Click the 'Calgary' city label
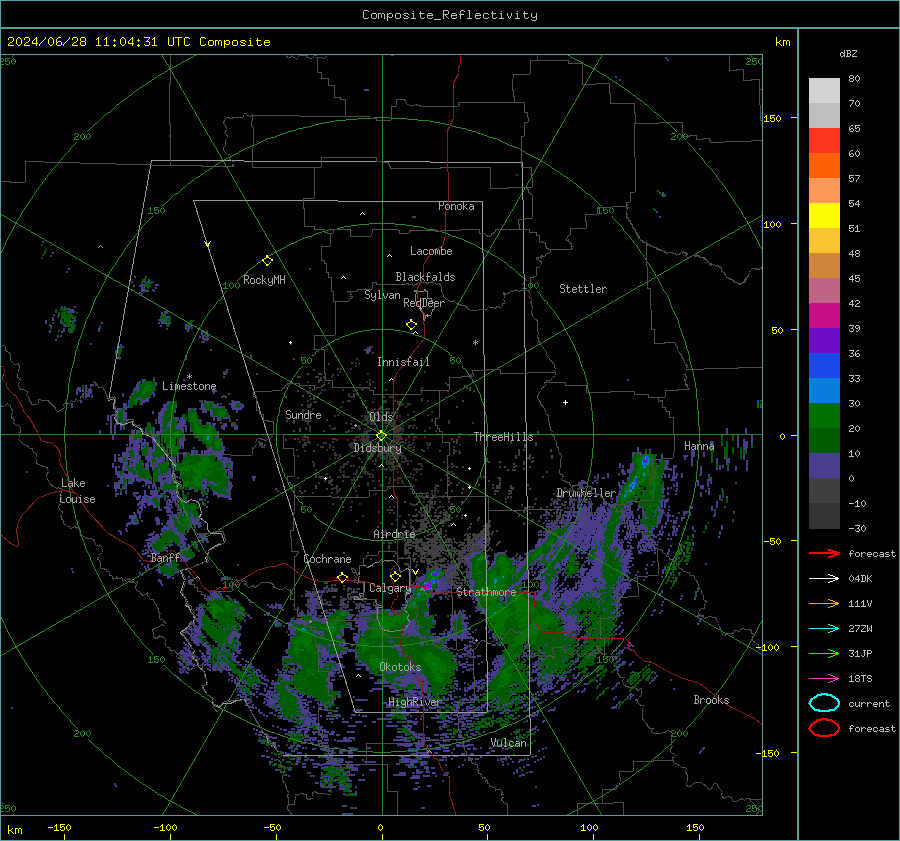900x841 pixels. click(x=390, y=588)
